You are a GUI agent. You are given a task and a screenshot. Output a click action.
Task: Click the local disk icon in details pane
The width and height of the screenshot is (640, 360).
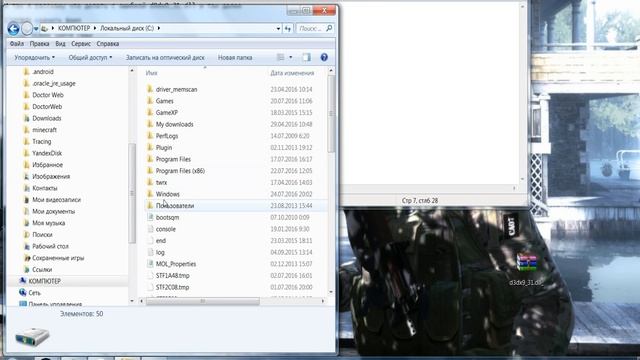coord(32,336)
